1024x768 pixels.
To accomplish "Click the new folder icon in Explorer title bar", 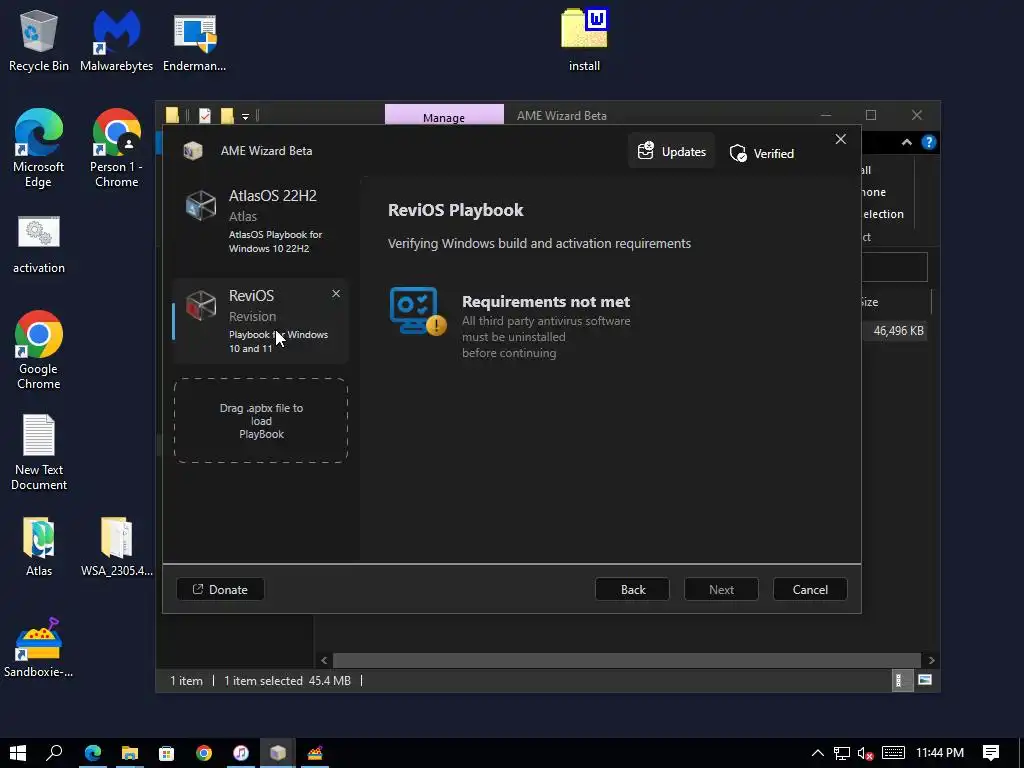I will 227,116.
